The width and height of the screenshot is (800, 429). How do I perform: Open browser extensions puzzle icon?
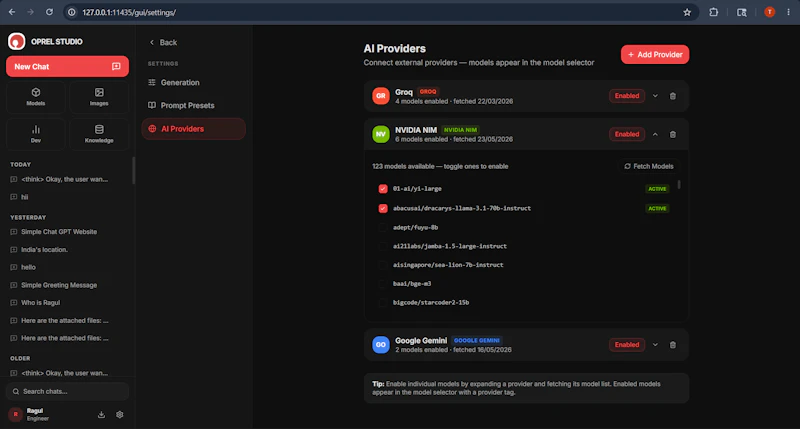point(714,12)
